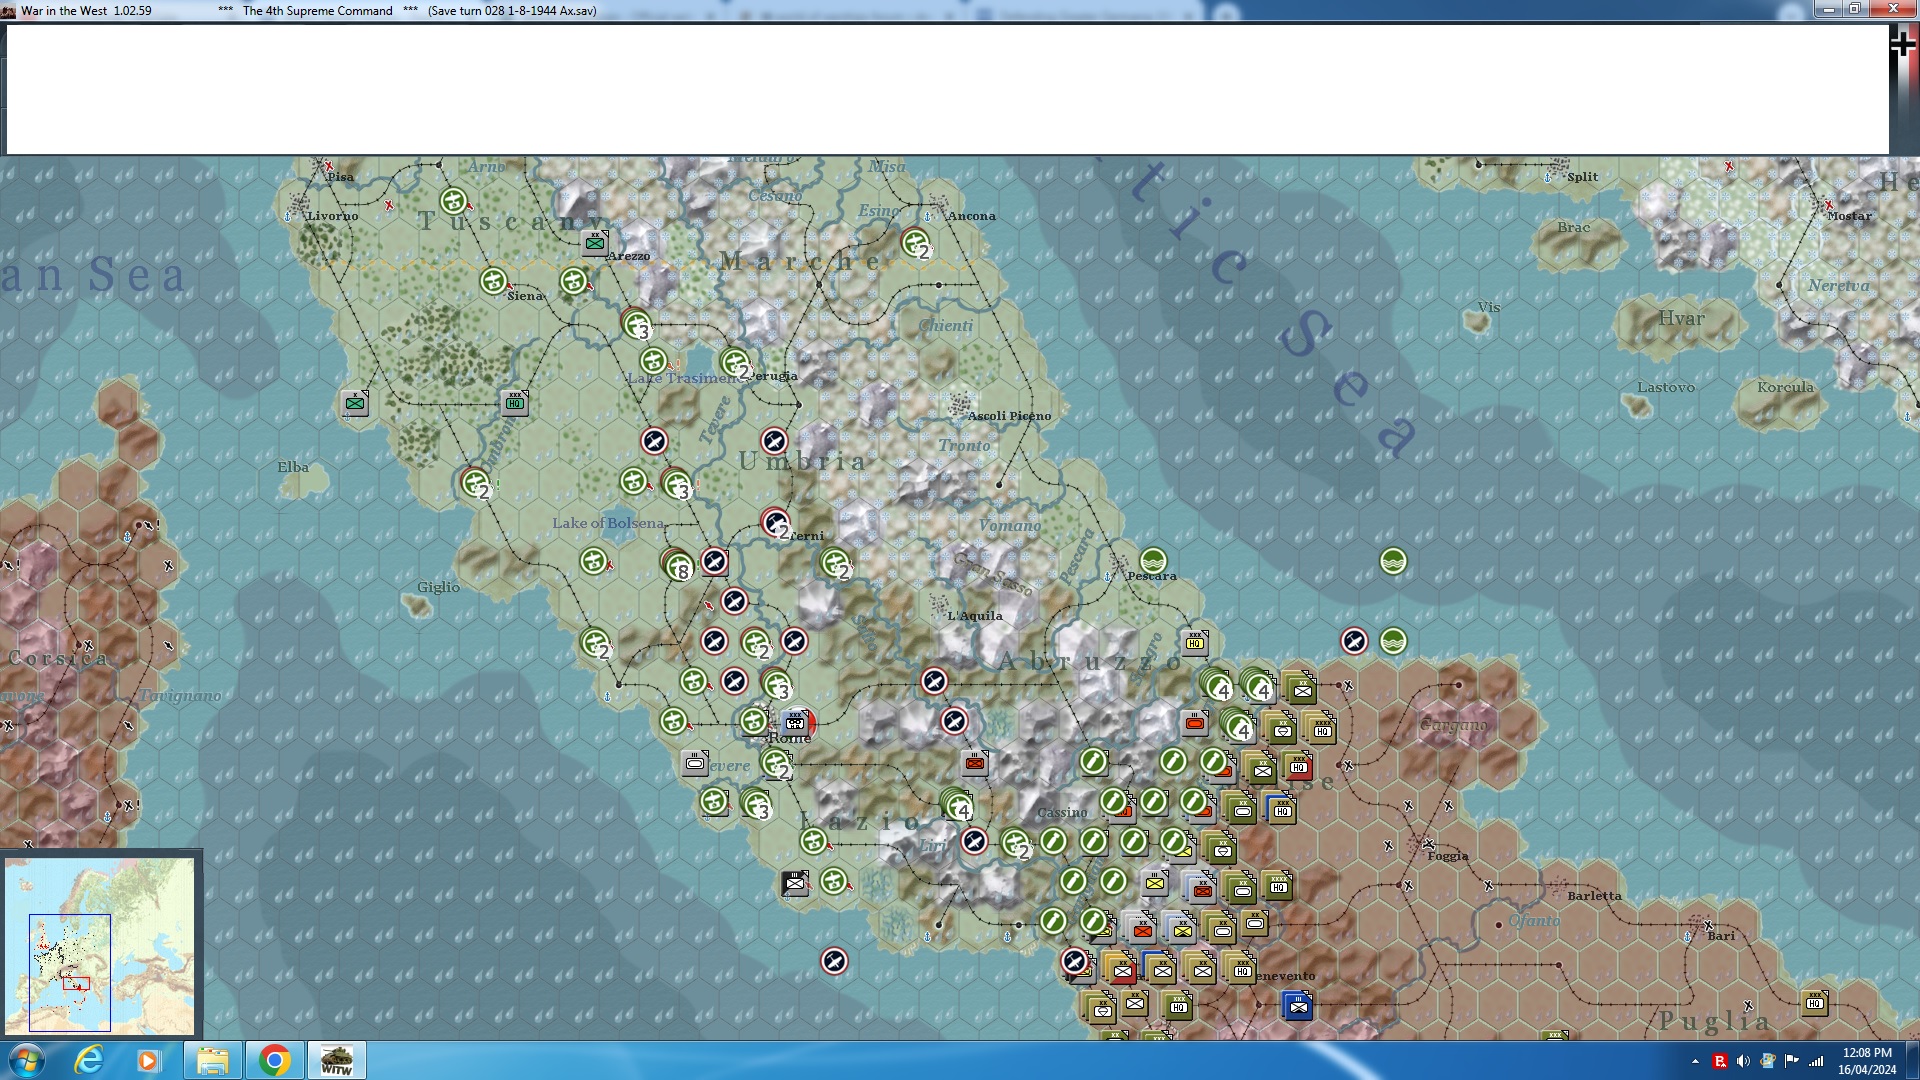1920x1080 pixels.
Task: Select the corps HQ counter at Rome
Action: pos(796,721)
